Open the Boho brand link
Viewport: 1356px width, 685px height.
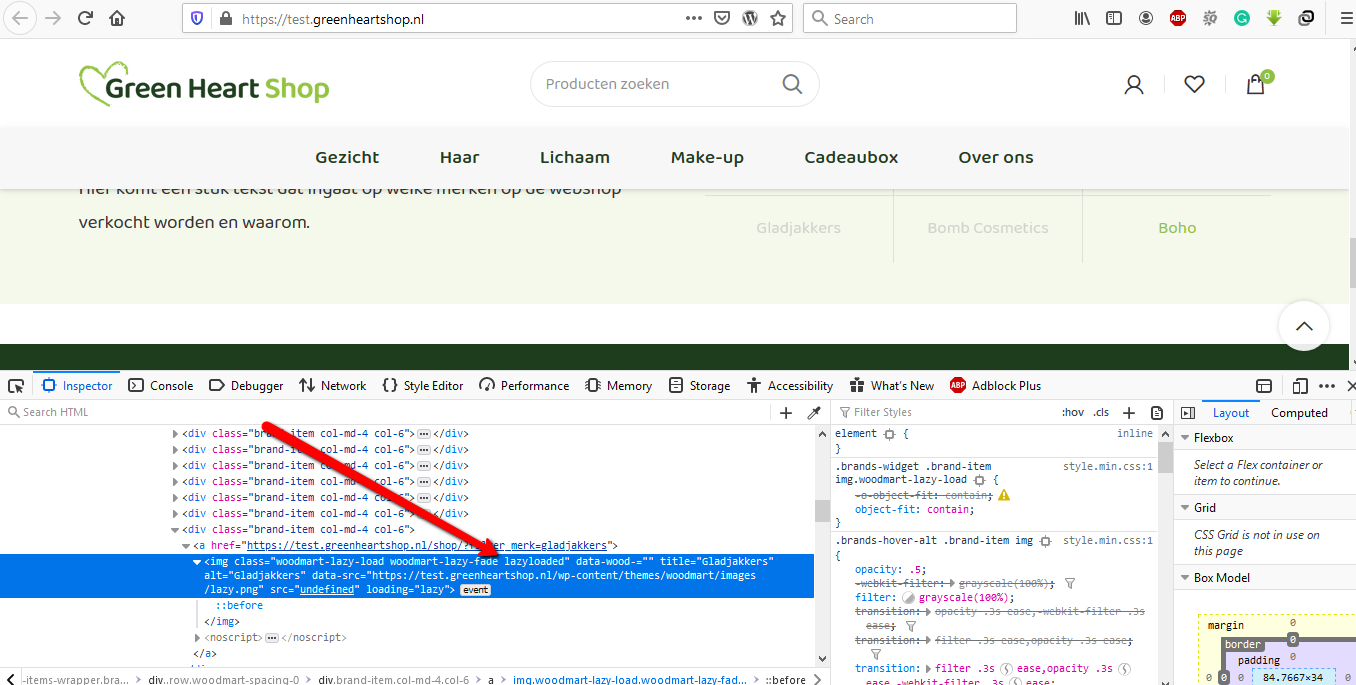1177,228
